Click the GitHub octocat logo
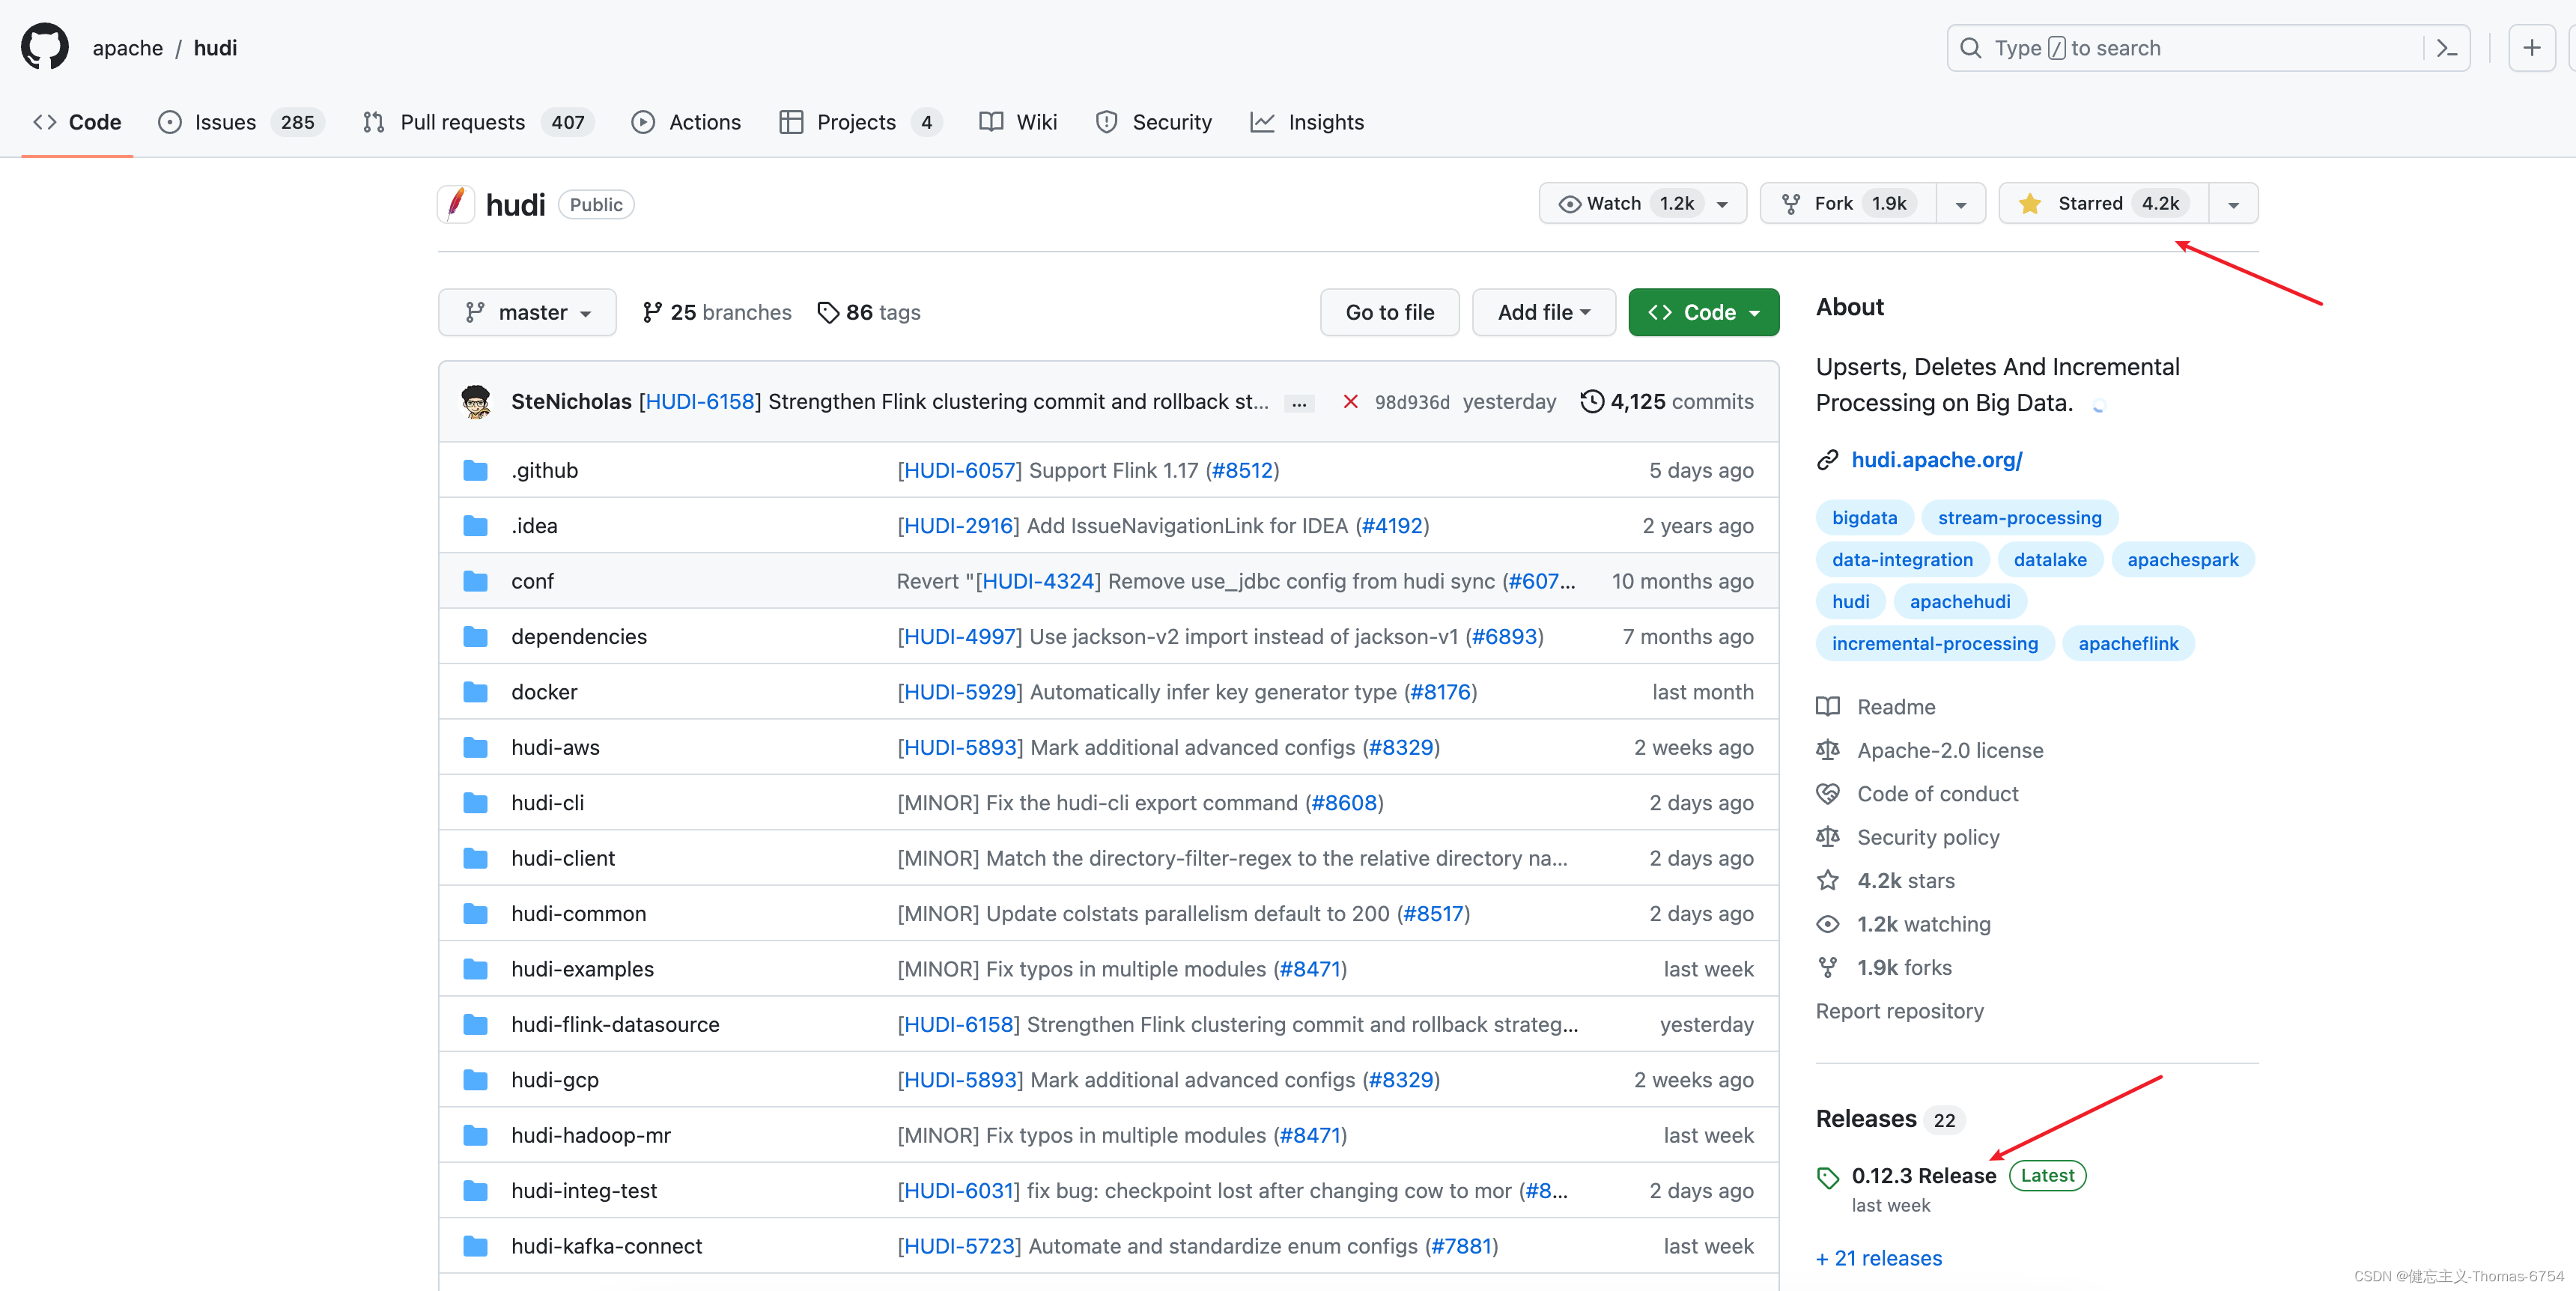Viewport: 2576px width, 1291px height. tap(44, 46)
